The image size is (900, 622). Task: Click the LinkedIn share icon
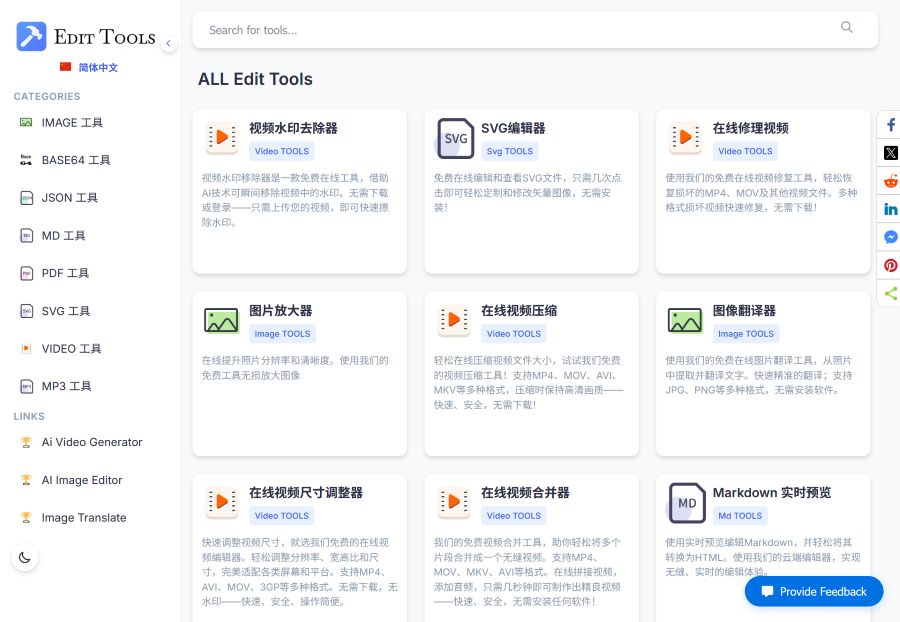point(889,208)
